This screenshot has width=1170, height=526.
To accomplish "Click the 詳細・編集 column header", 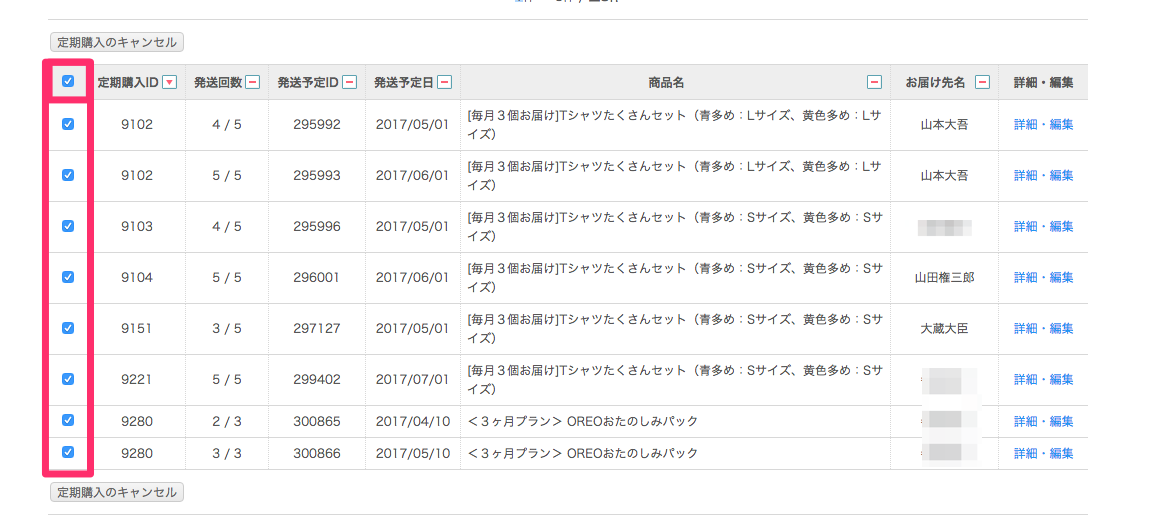I will [x=1043, y=83].
